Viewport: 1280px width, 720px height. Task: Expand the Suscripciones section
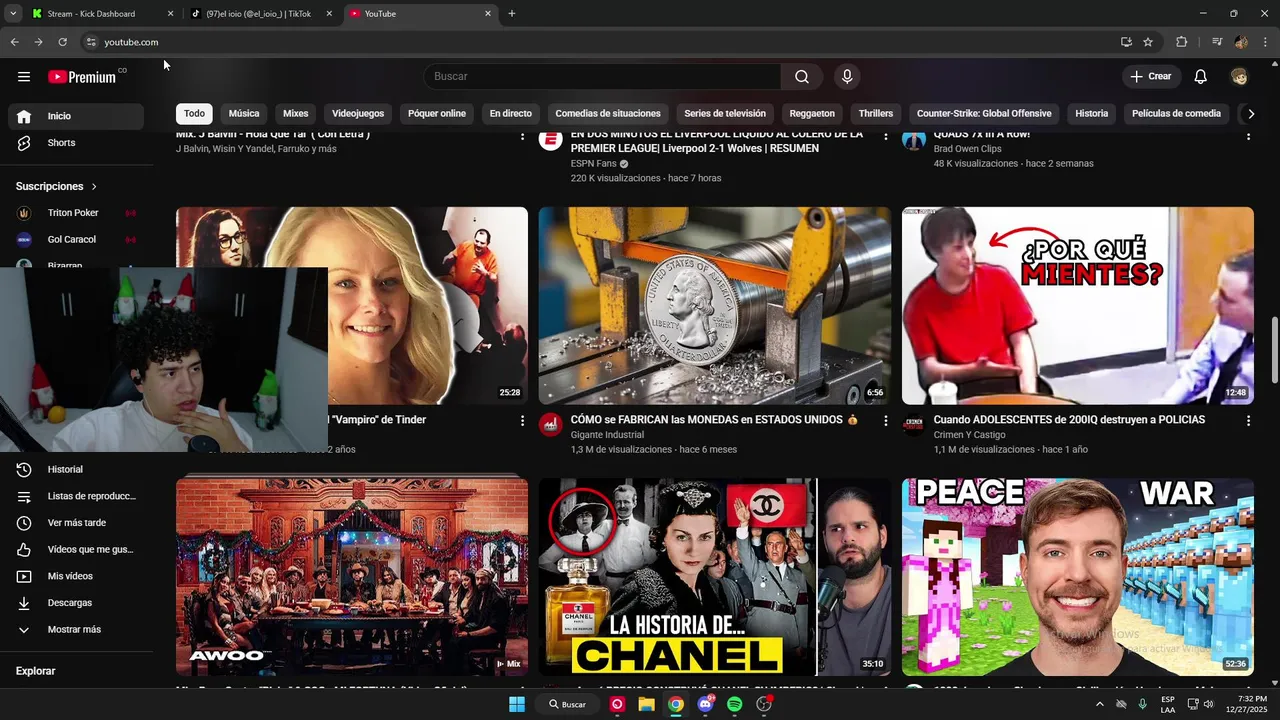point(57,186)
